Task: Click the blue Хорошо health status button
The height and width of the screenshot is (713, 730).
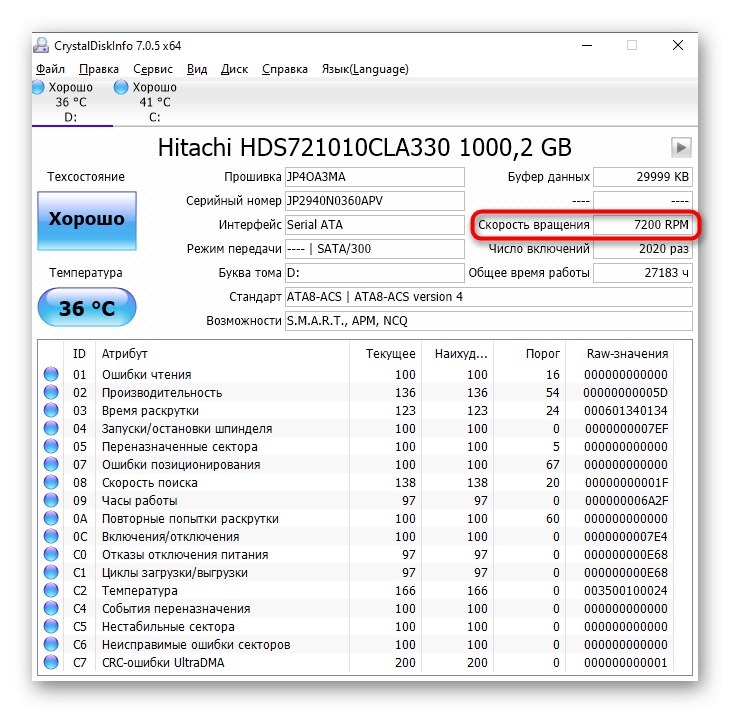Action: point(87,221)
